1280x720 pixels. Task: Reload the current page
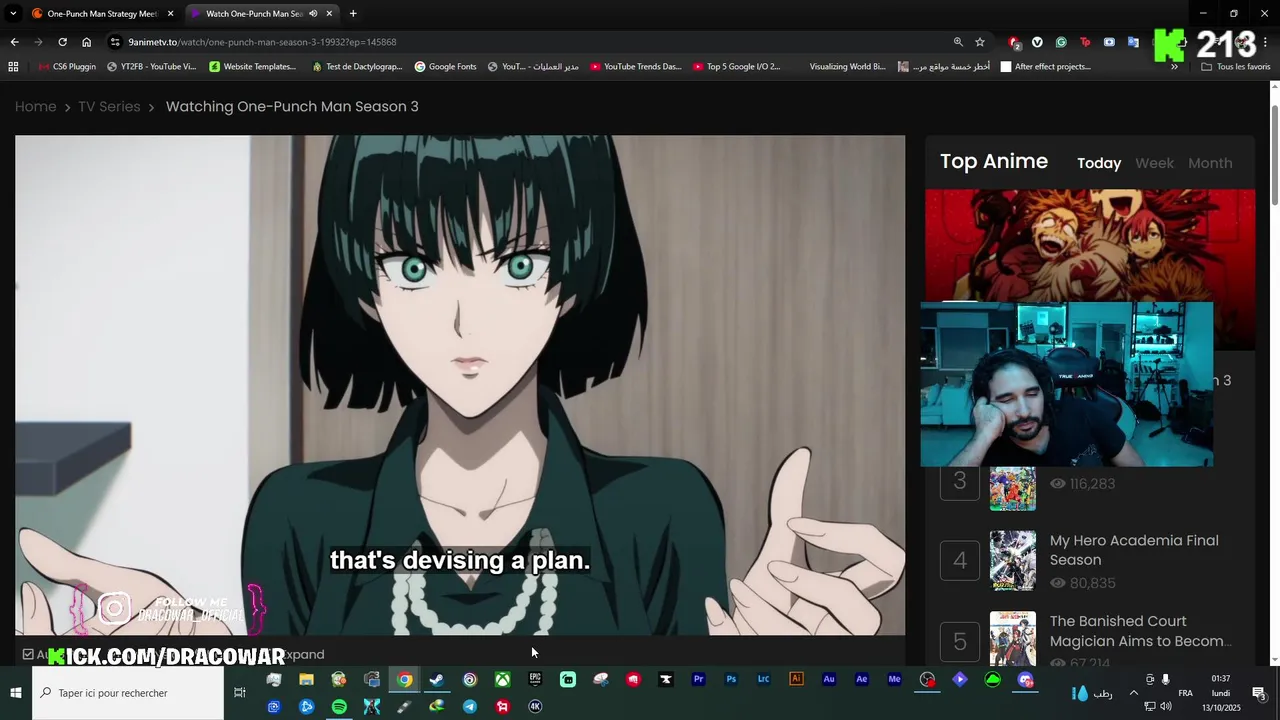coord(62,42)
